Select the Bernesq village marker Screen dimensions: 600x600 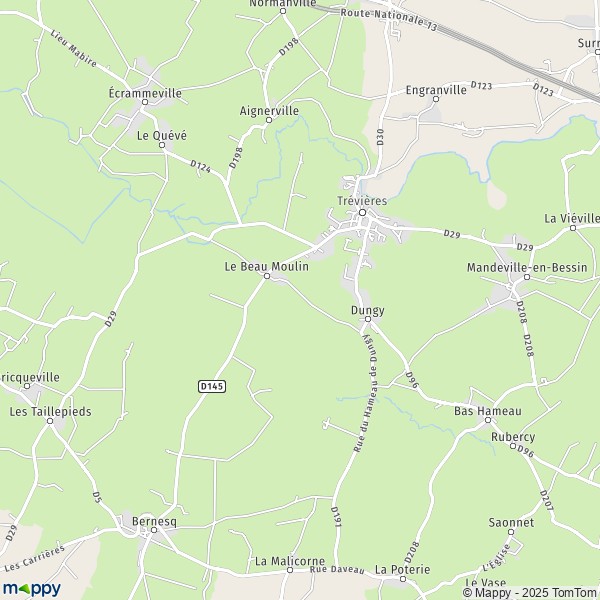coord(154,530)
